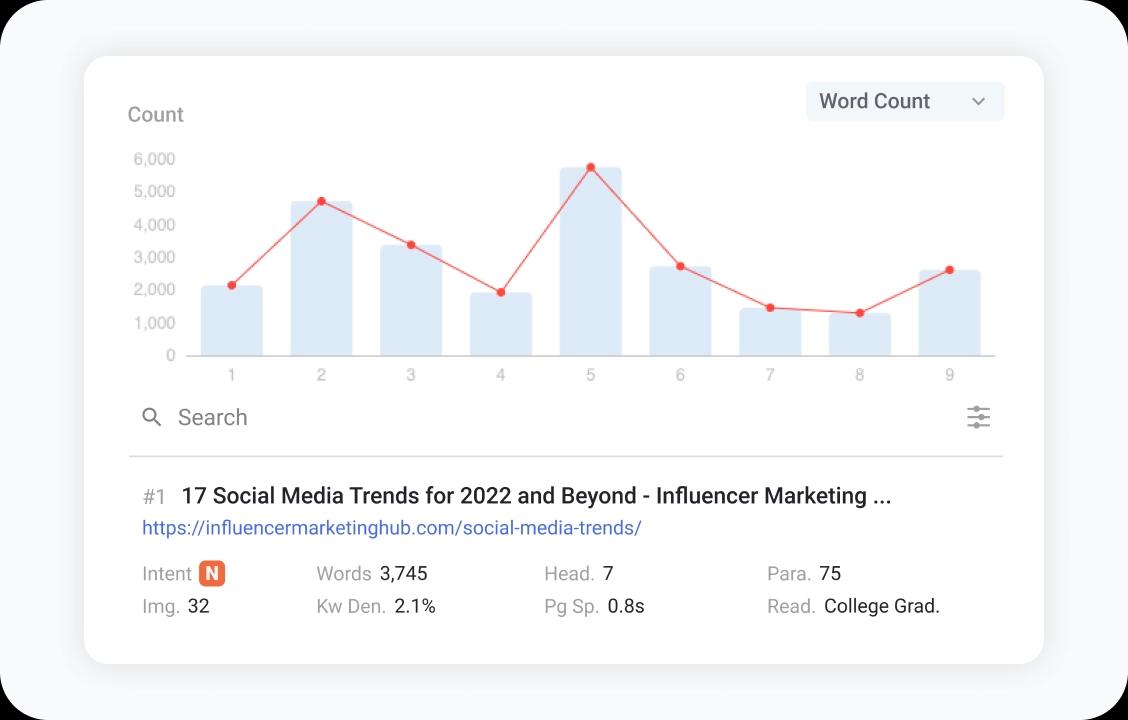Open the 17 Social Media Trends title
Image resolution: width=1128 pixels, height=720 pixels.
[535, 496]
